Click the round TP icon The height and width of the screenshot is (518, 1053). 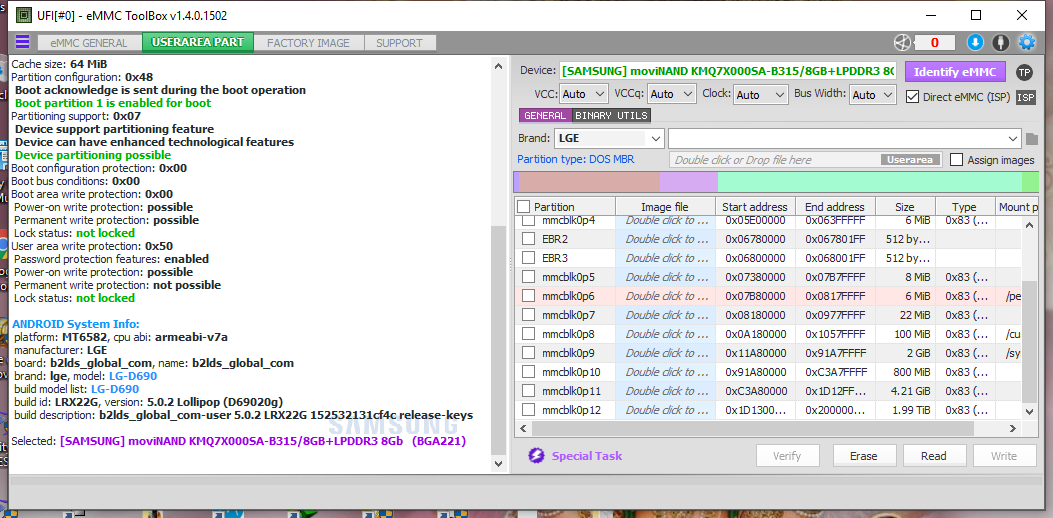(1024, 72)
